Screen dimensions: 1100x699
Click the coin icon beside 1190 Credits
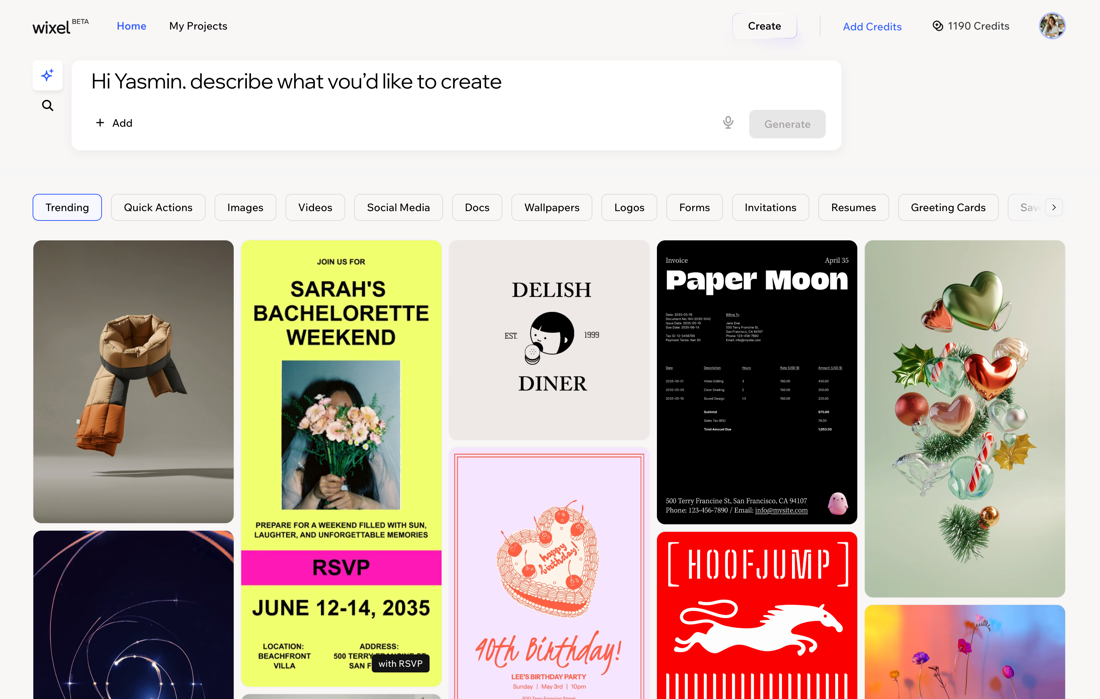(x=937, y=25)
